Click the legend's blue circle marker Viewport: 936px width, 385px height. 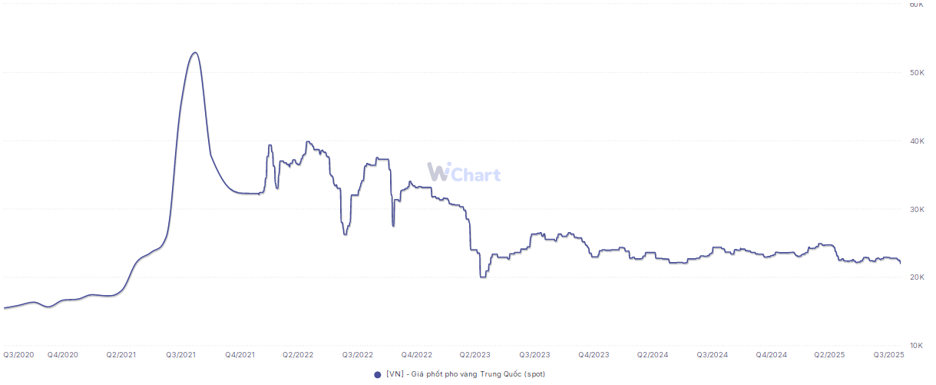(377, 374)
